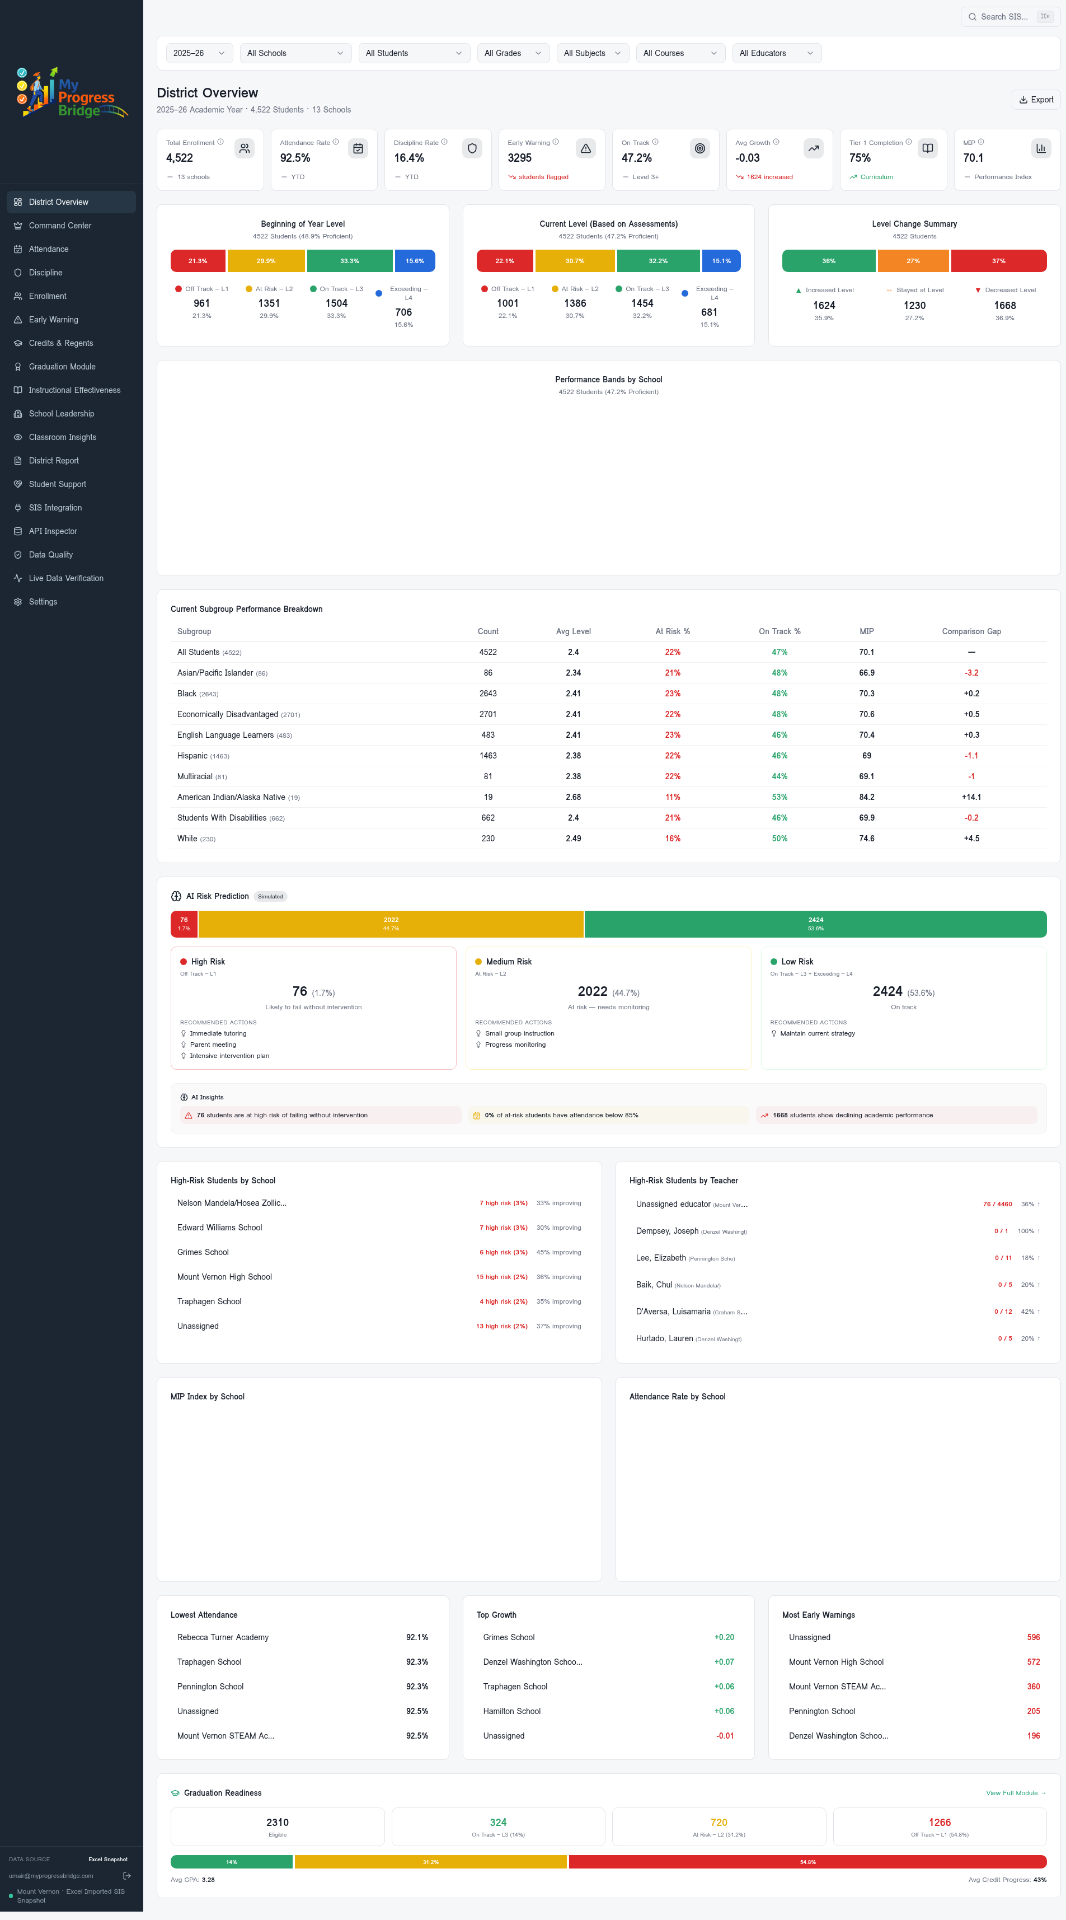The image size is (1066, 1920).
Task: Click the Export button
Action: tap(1036, 100)
